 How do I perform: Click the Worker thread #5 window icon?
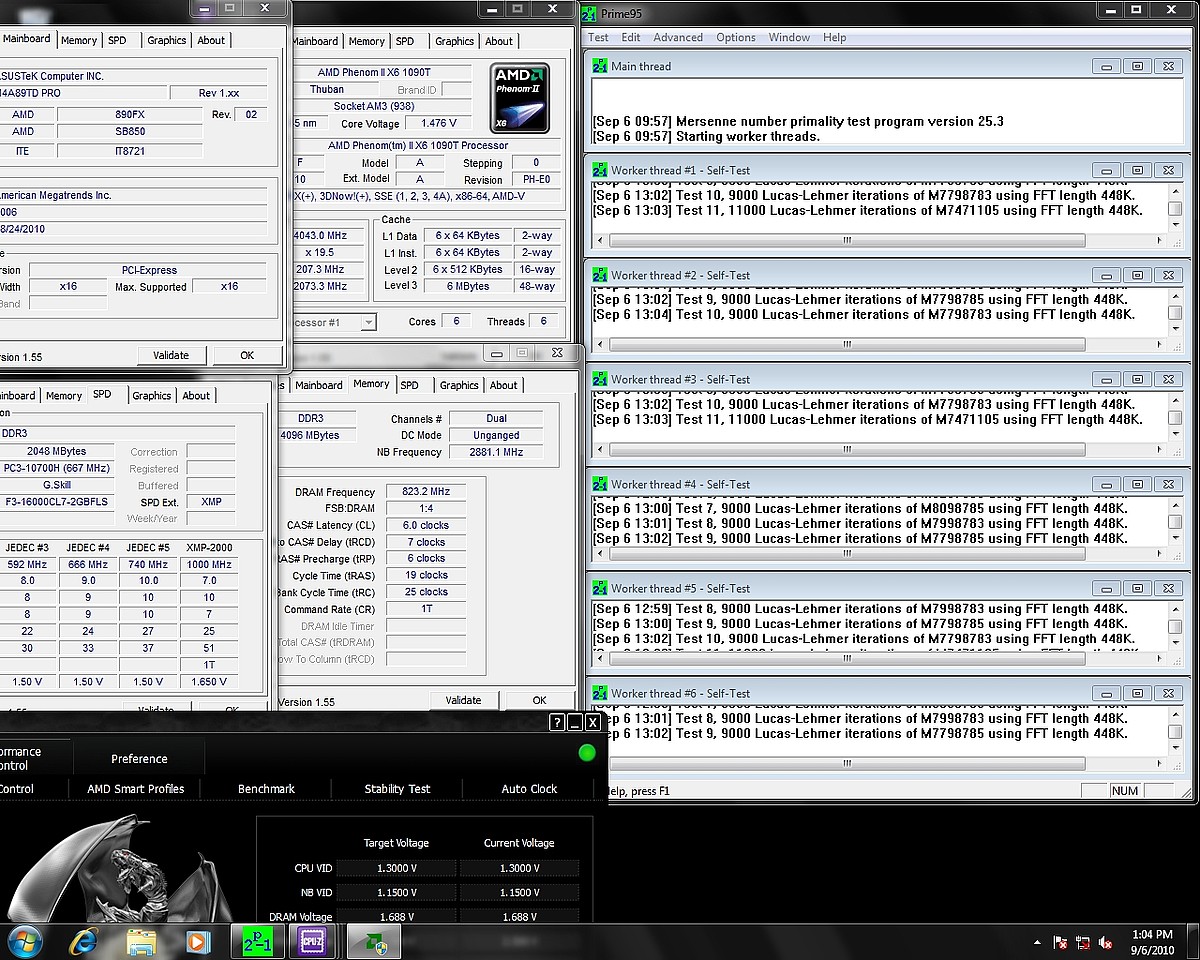[600, 588]
